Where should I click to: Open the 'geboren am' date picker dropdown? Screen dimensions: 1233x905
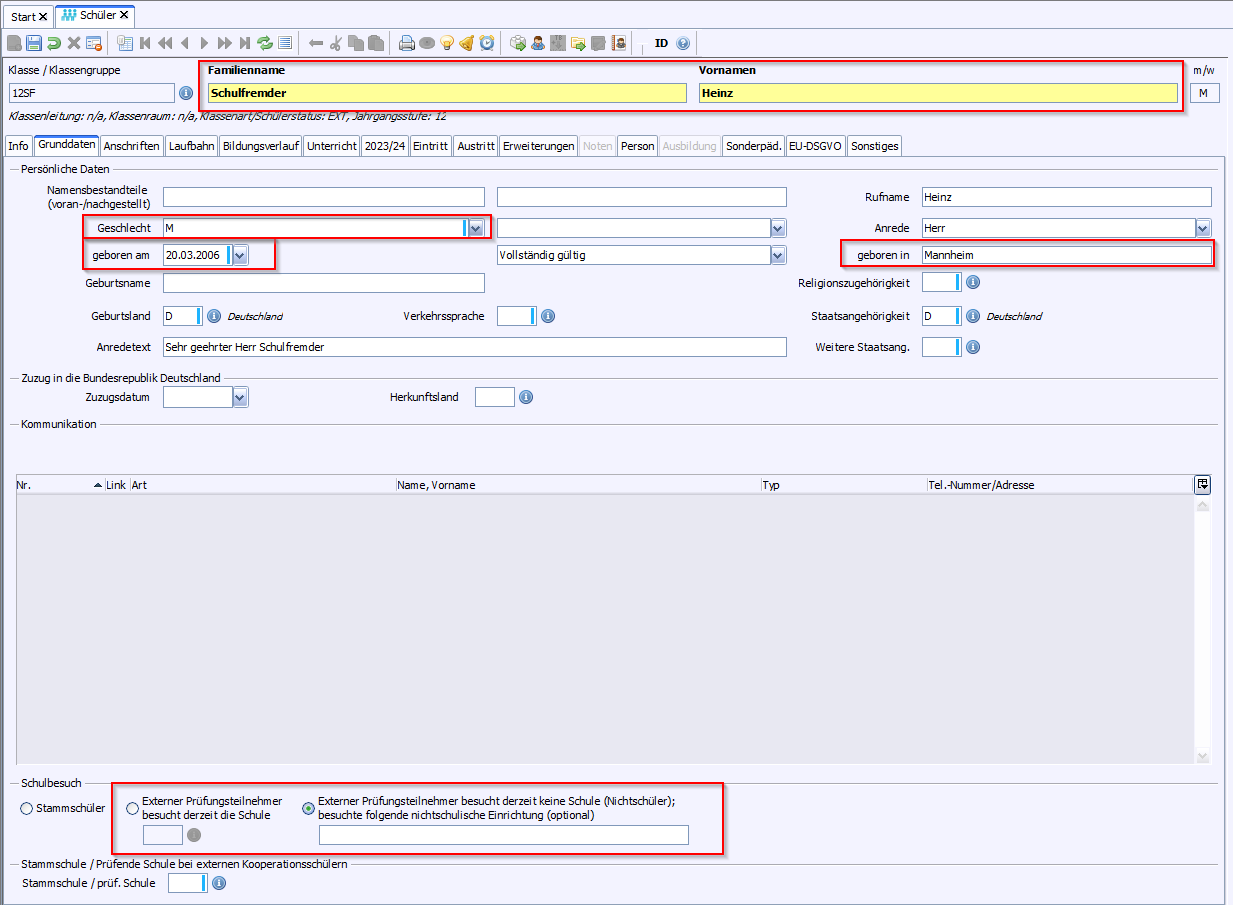pos(240,255)
